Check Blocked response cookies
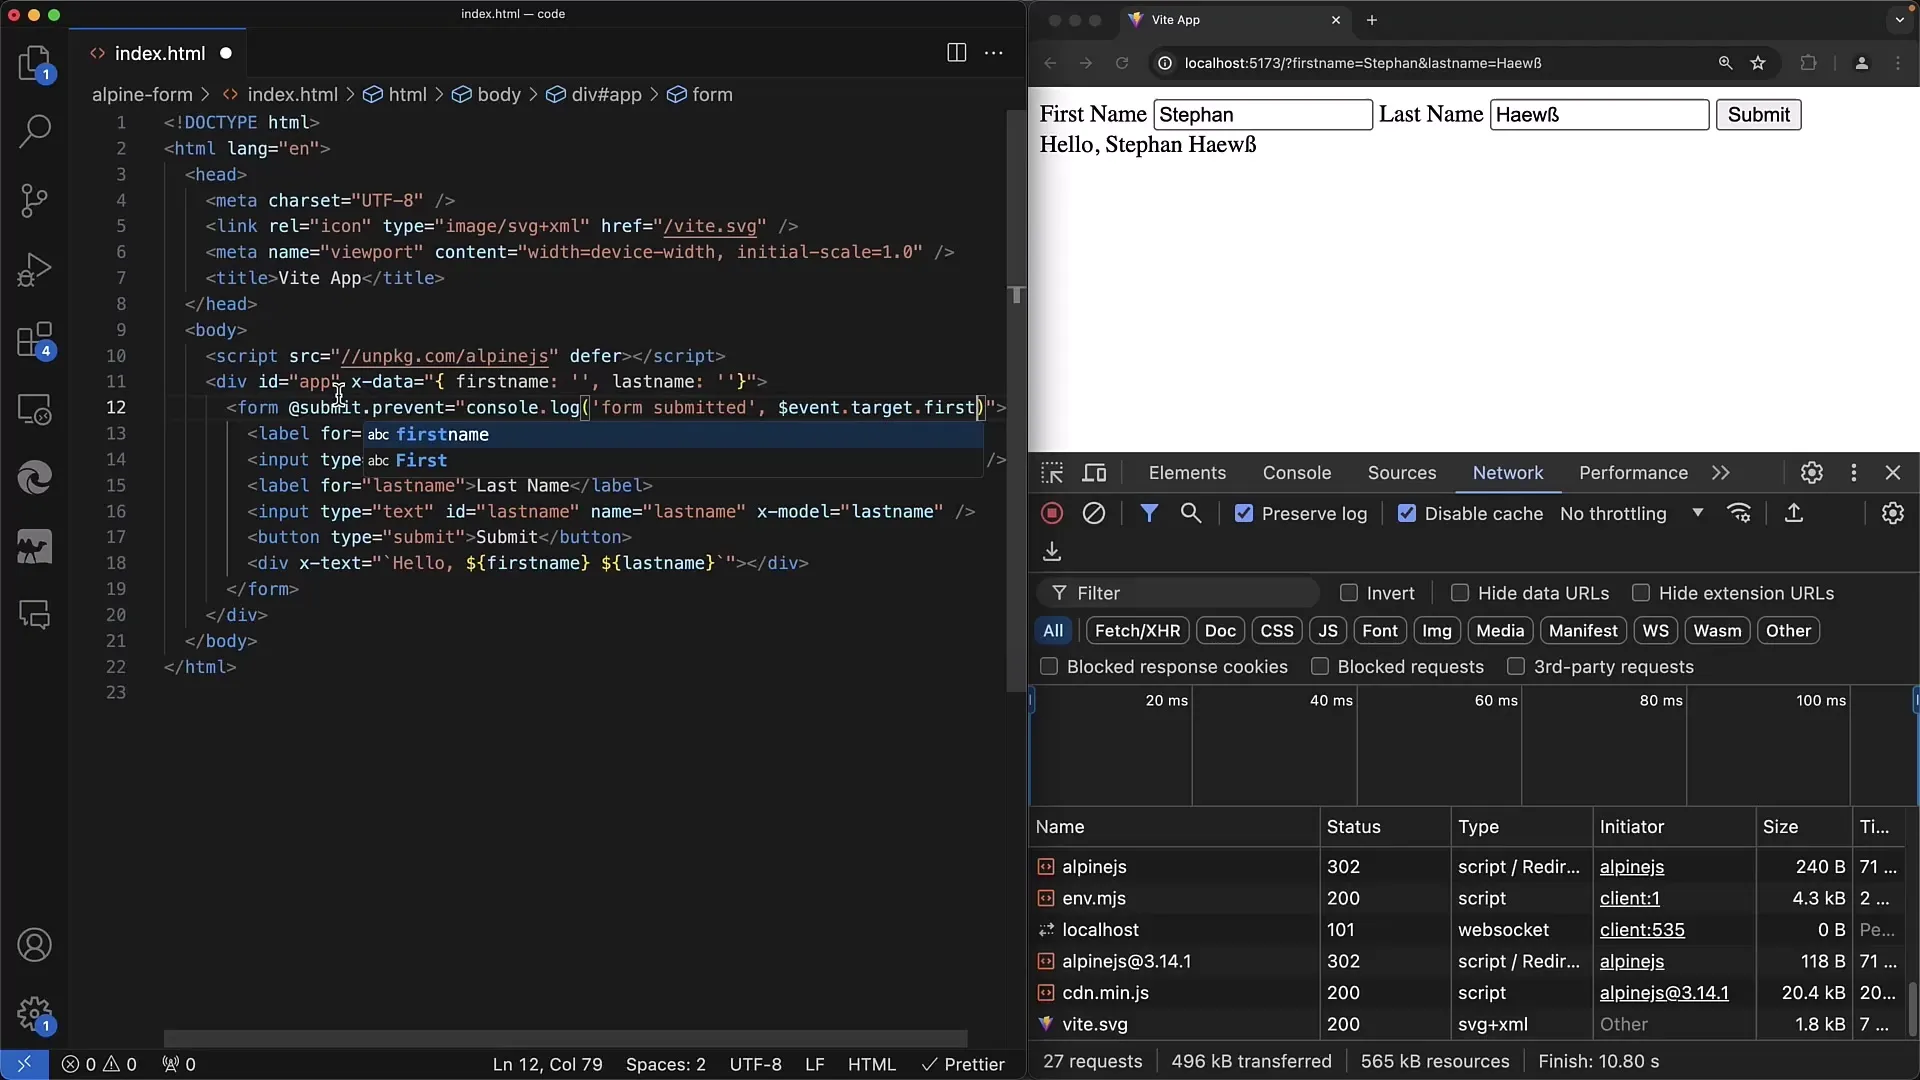 (1049, 666)
